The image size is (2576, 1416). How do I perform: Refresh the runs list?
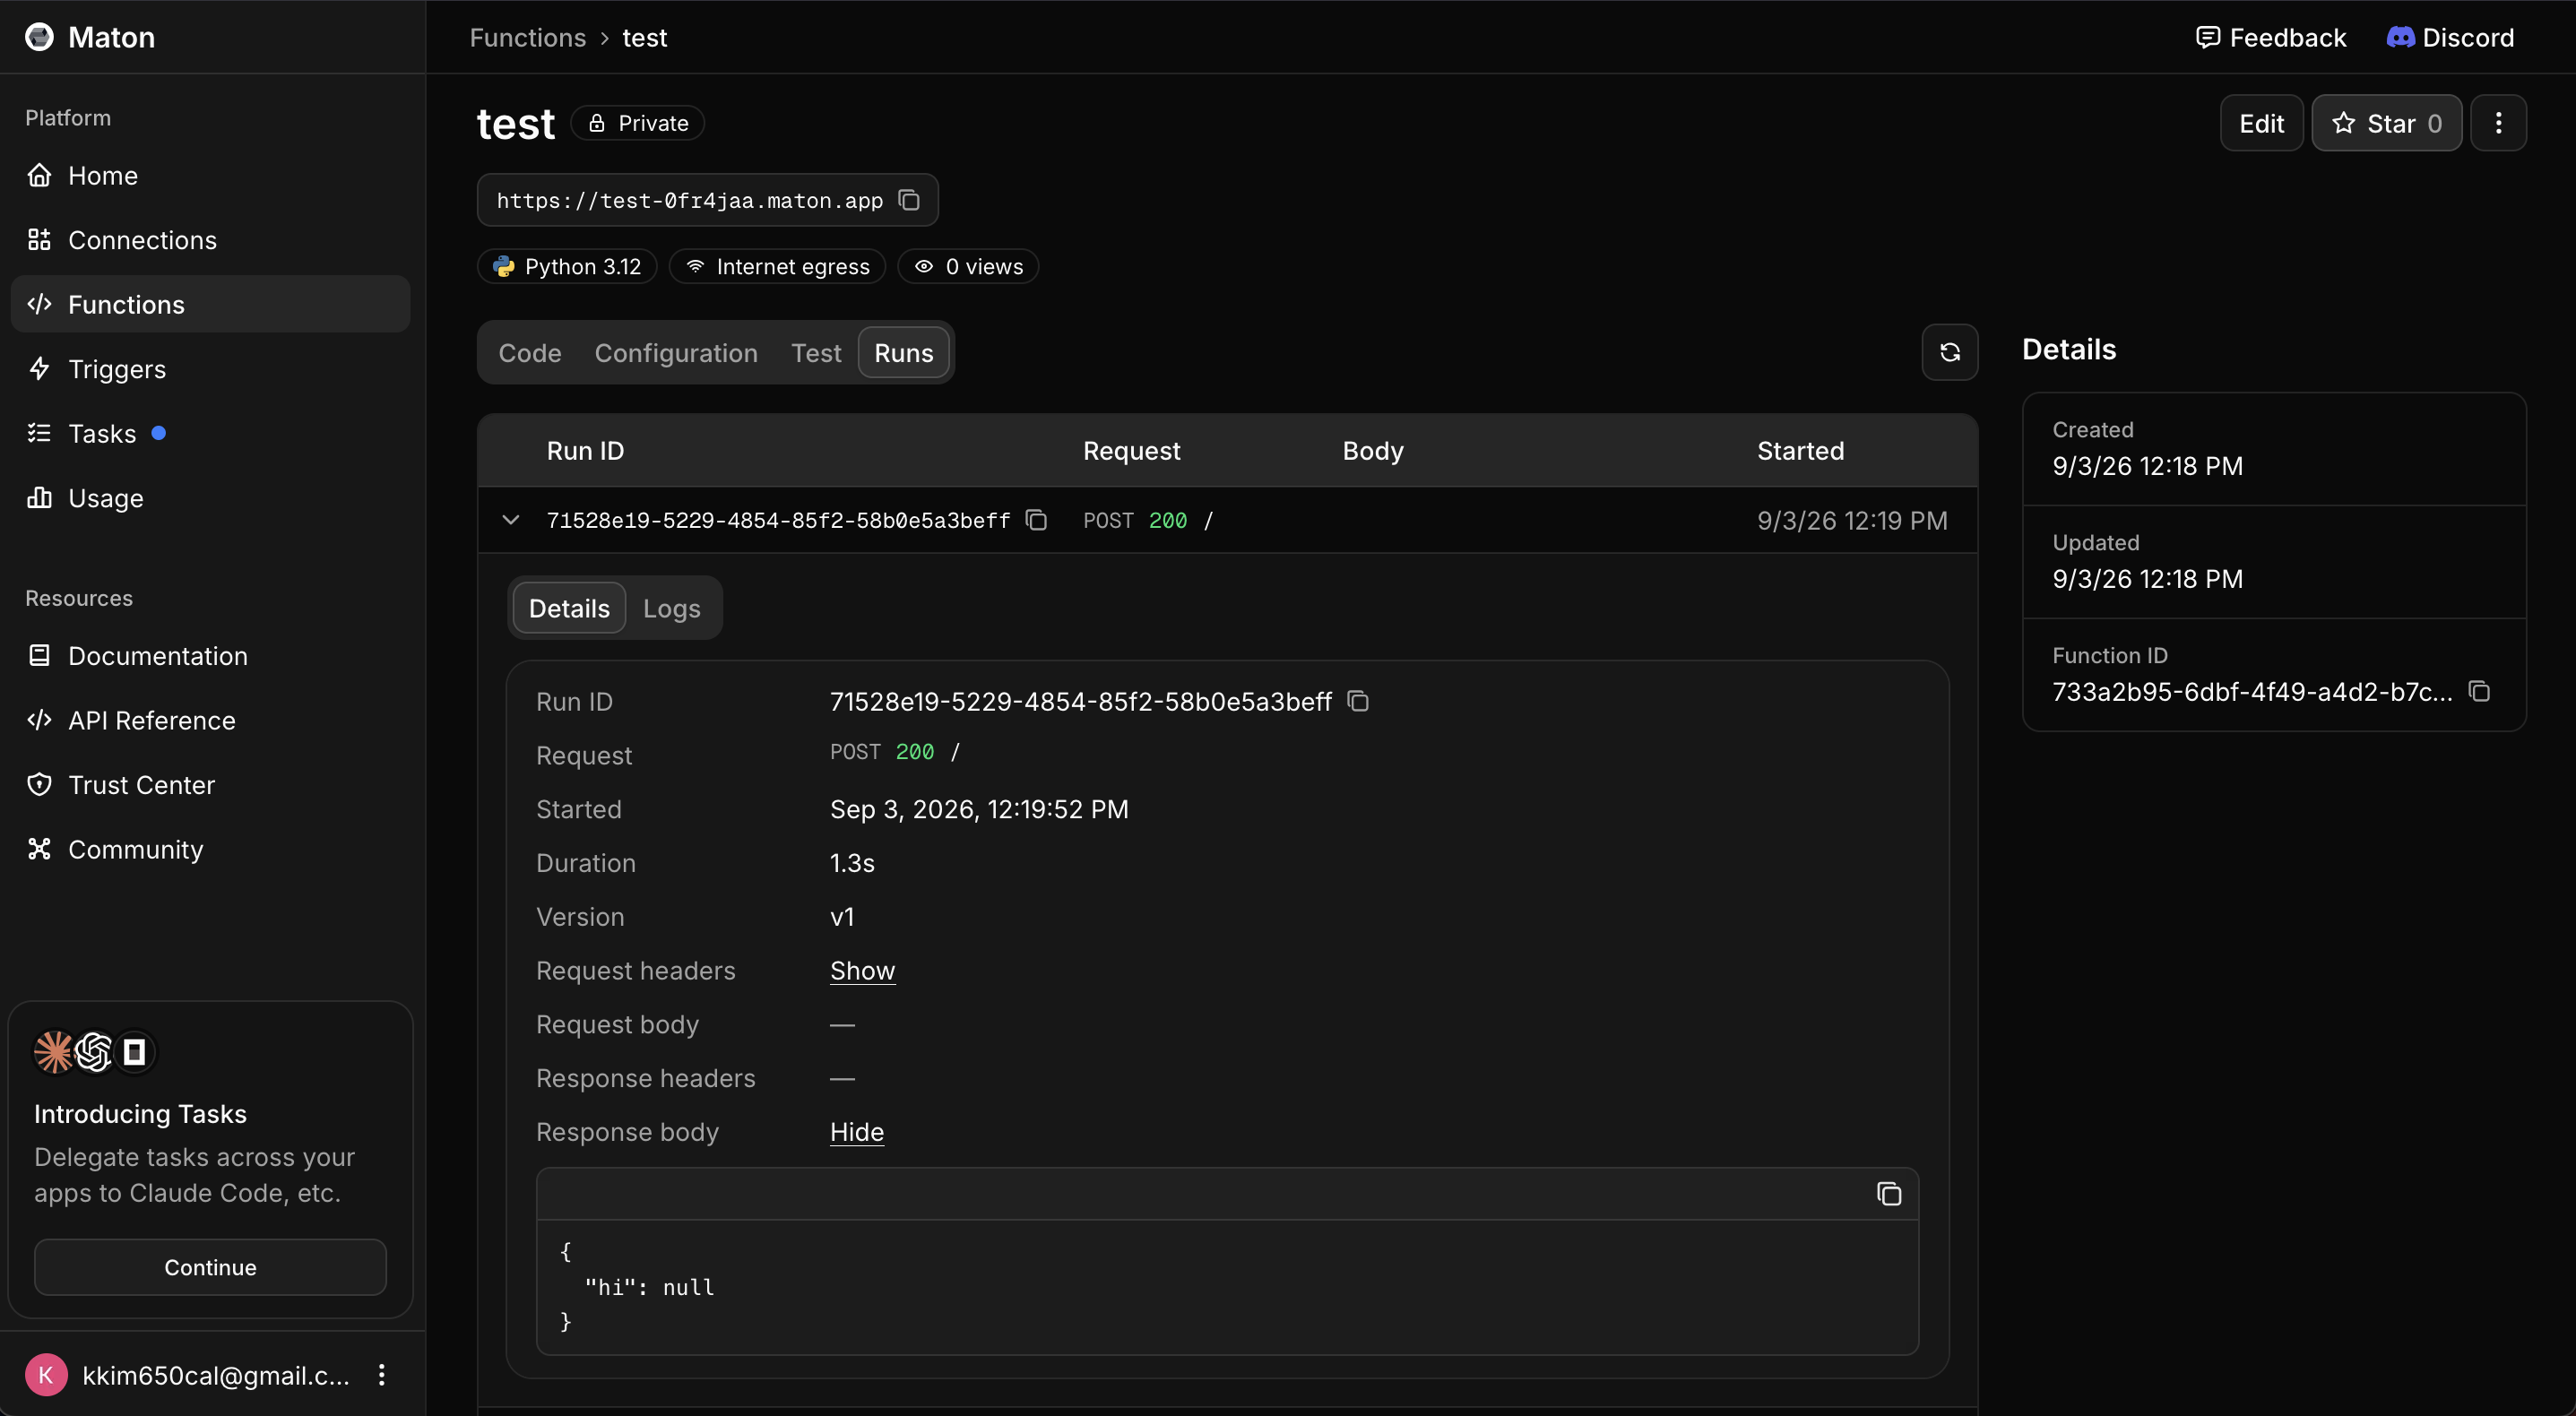click(1949, 352)
